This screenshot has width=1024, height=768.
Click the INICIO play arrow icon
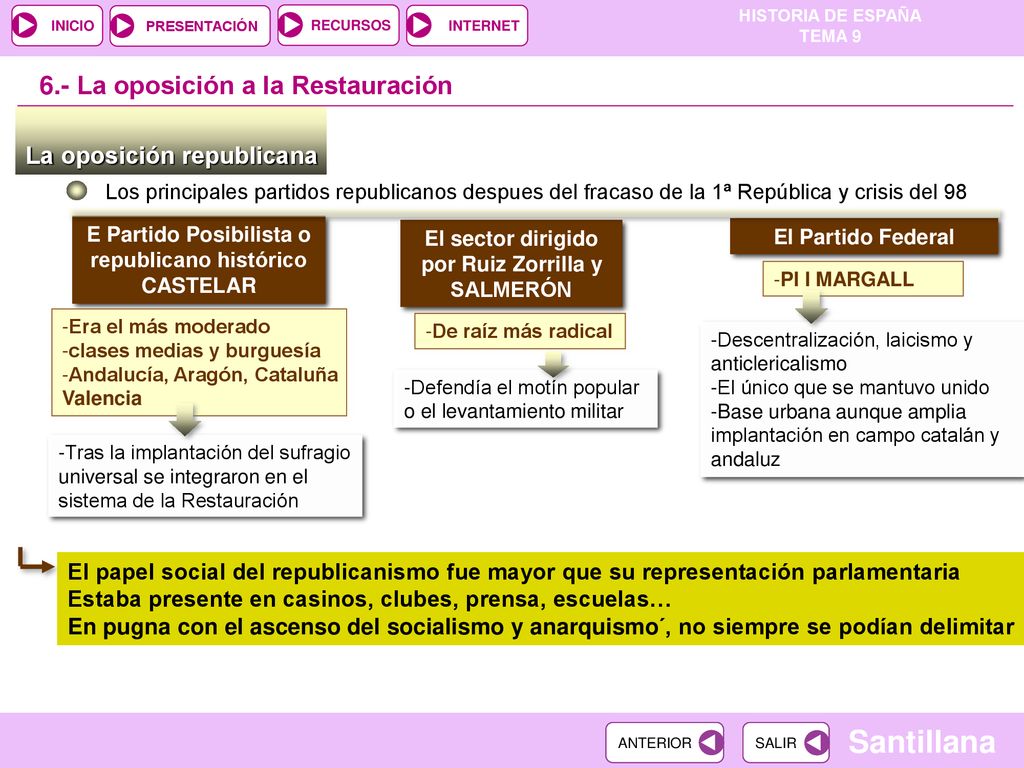[x=25, y=25]
